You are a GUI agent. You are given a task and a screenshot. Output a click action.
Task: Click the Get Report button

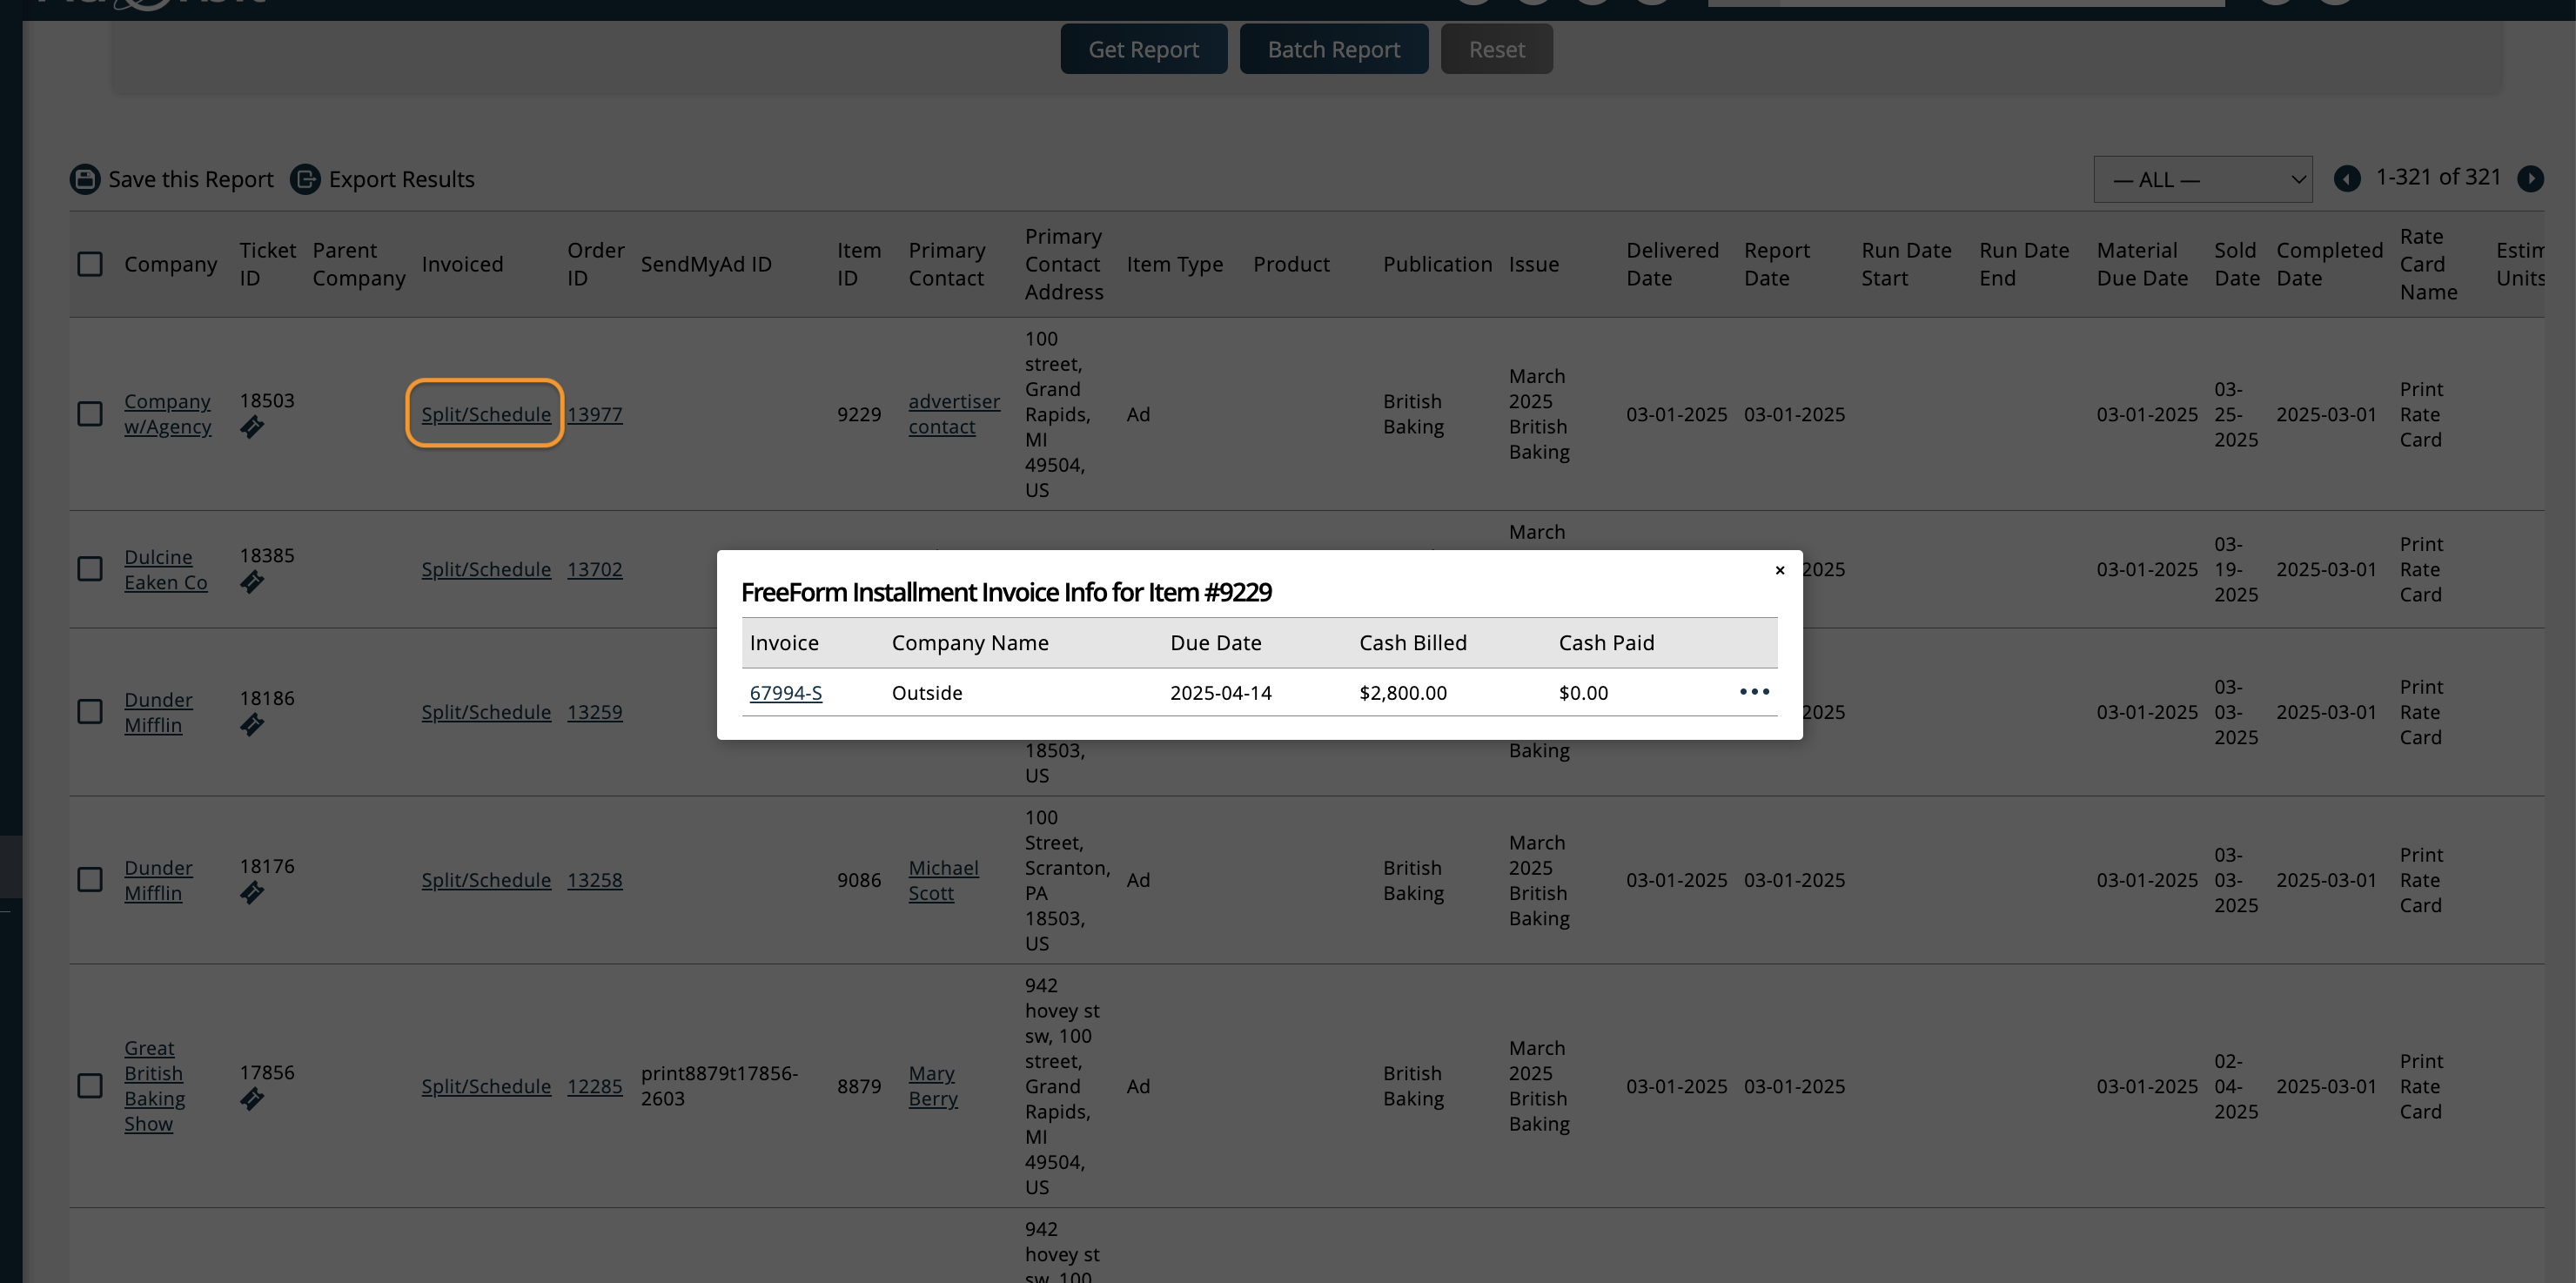click(1143, 49)
